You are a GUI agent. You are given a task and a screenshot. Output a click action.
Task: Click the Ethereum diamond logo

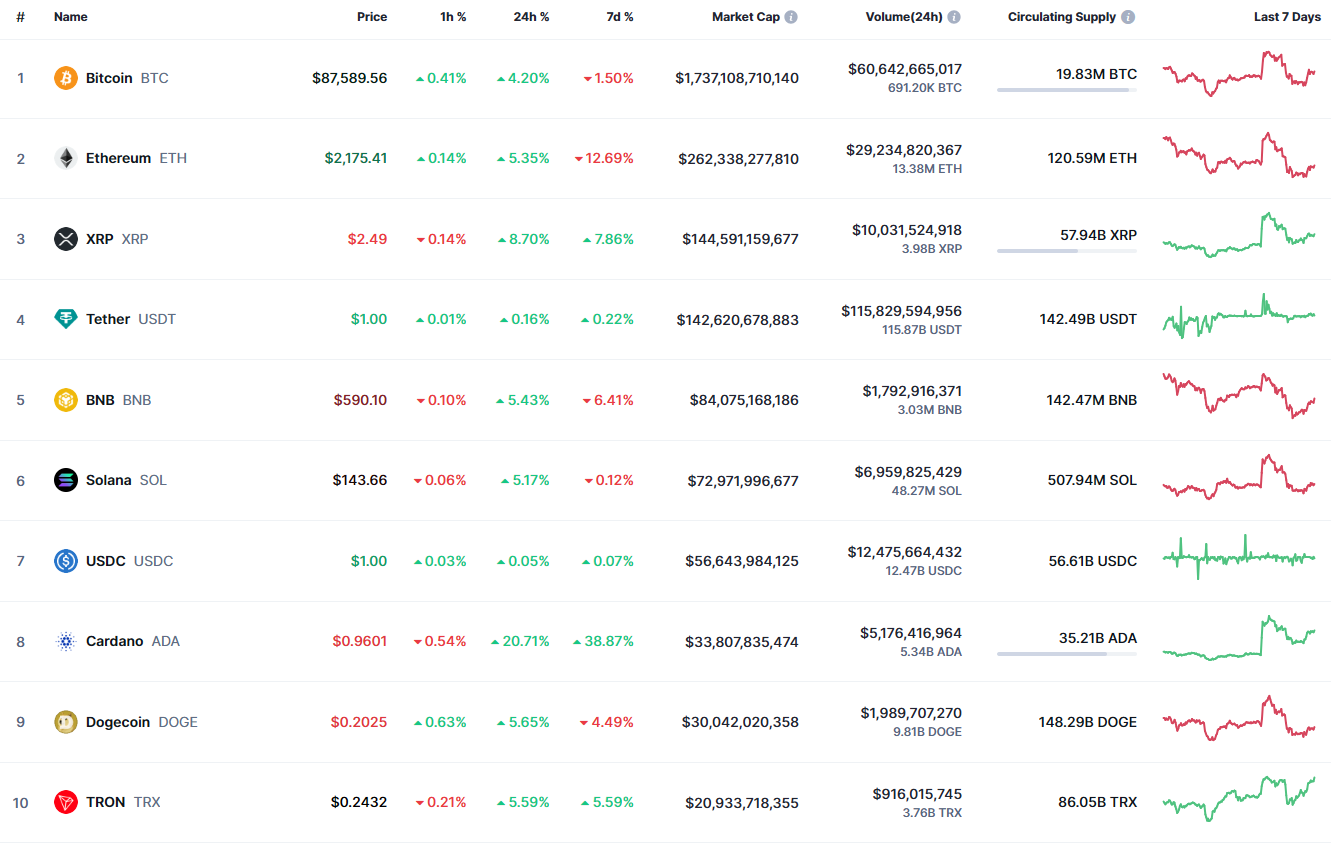(66, 158)
